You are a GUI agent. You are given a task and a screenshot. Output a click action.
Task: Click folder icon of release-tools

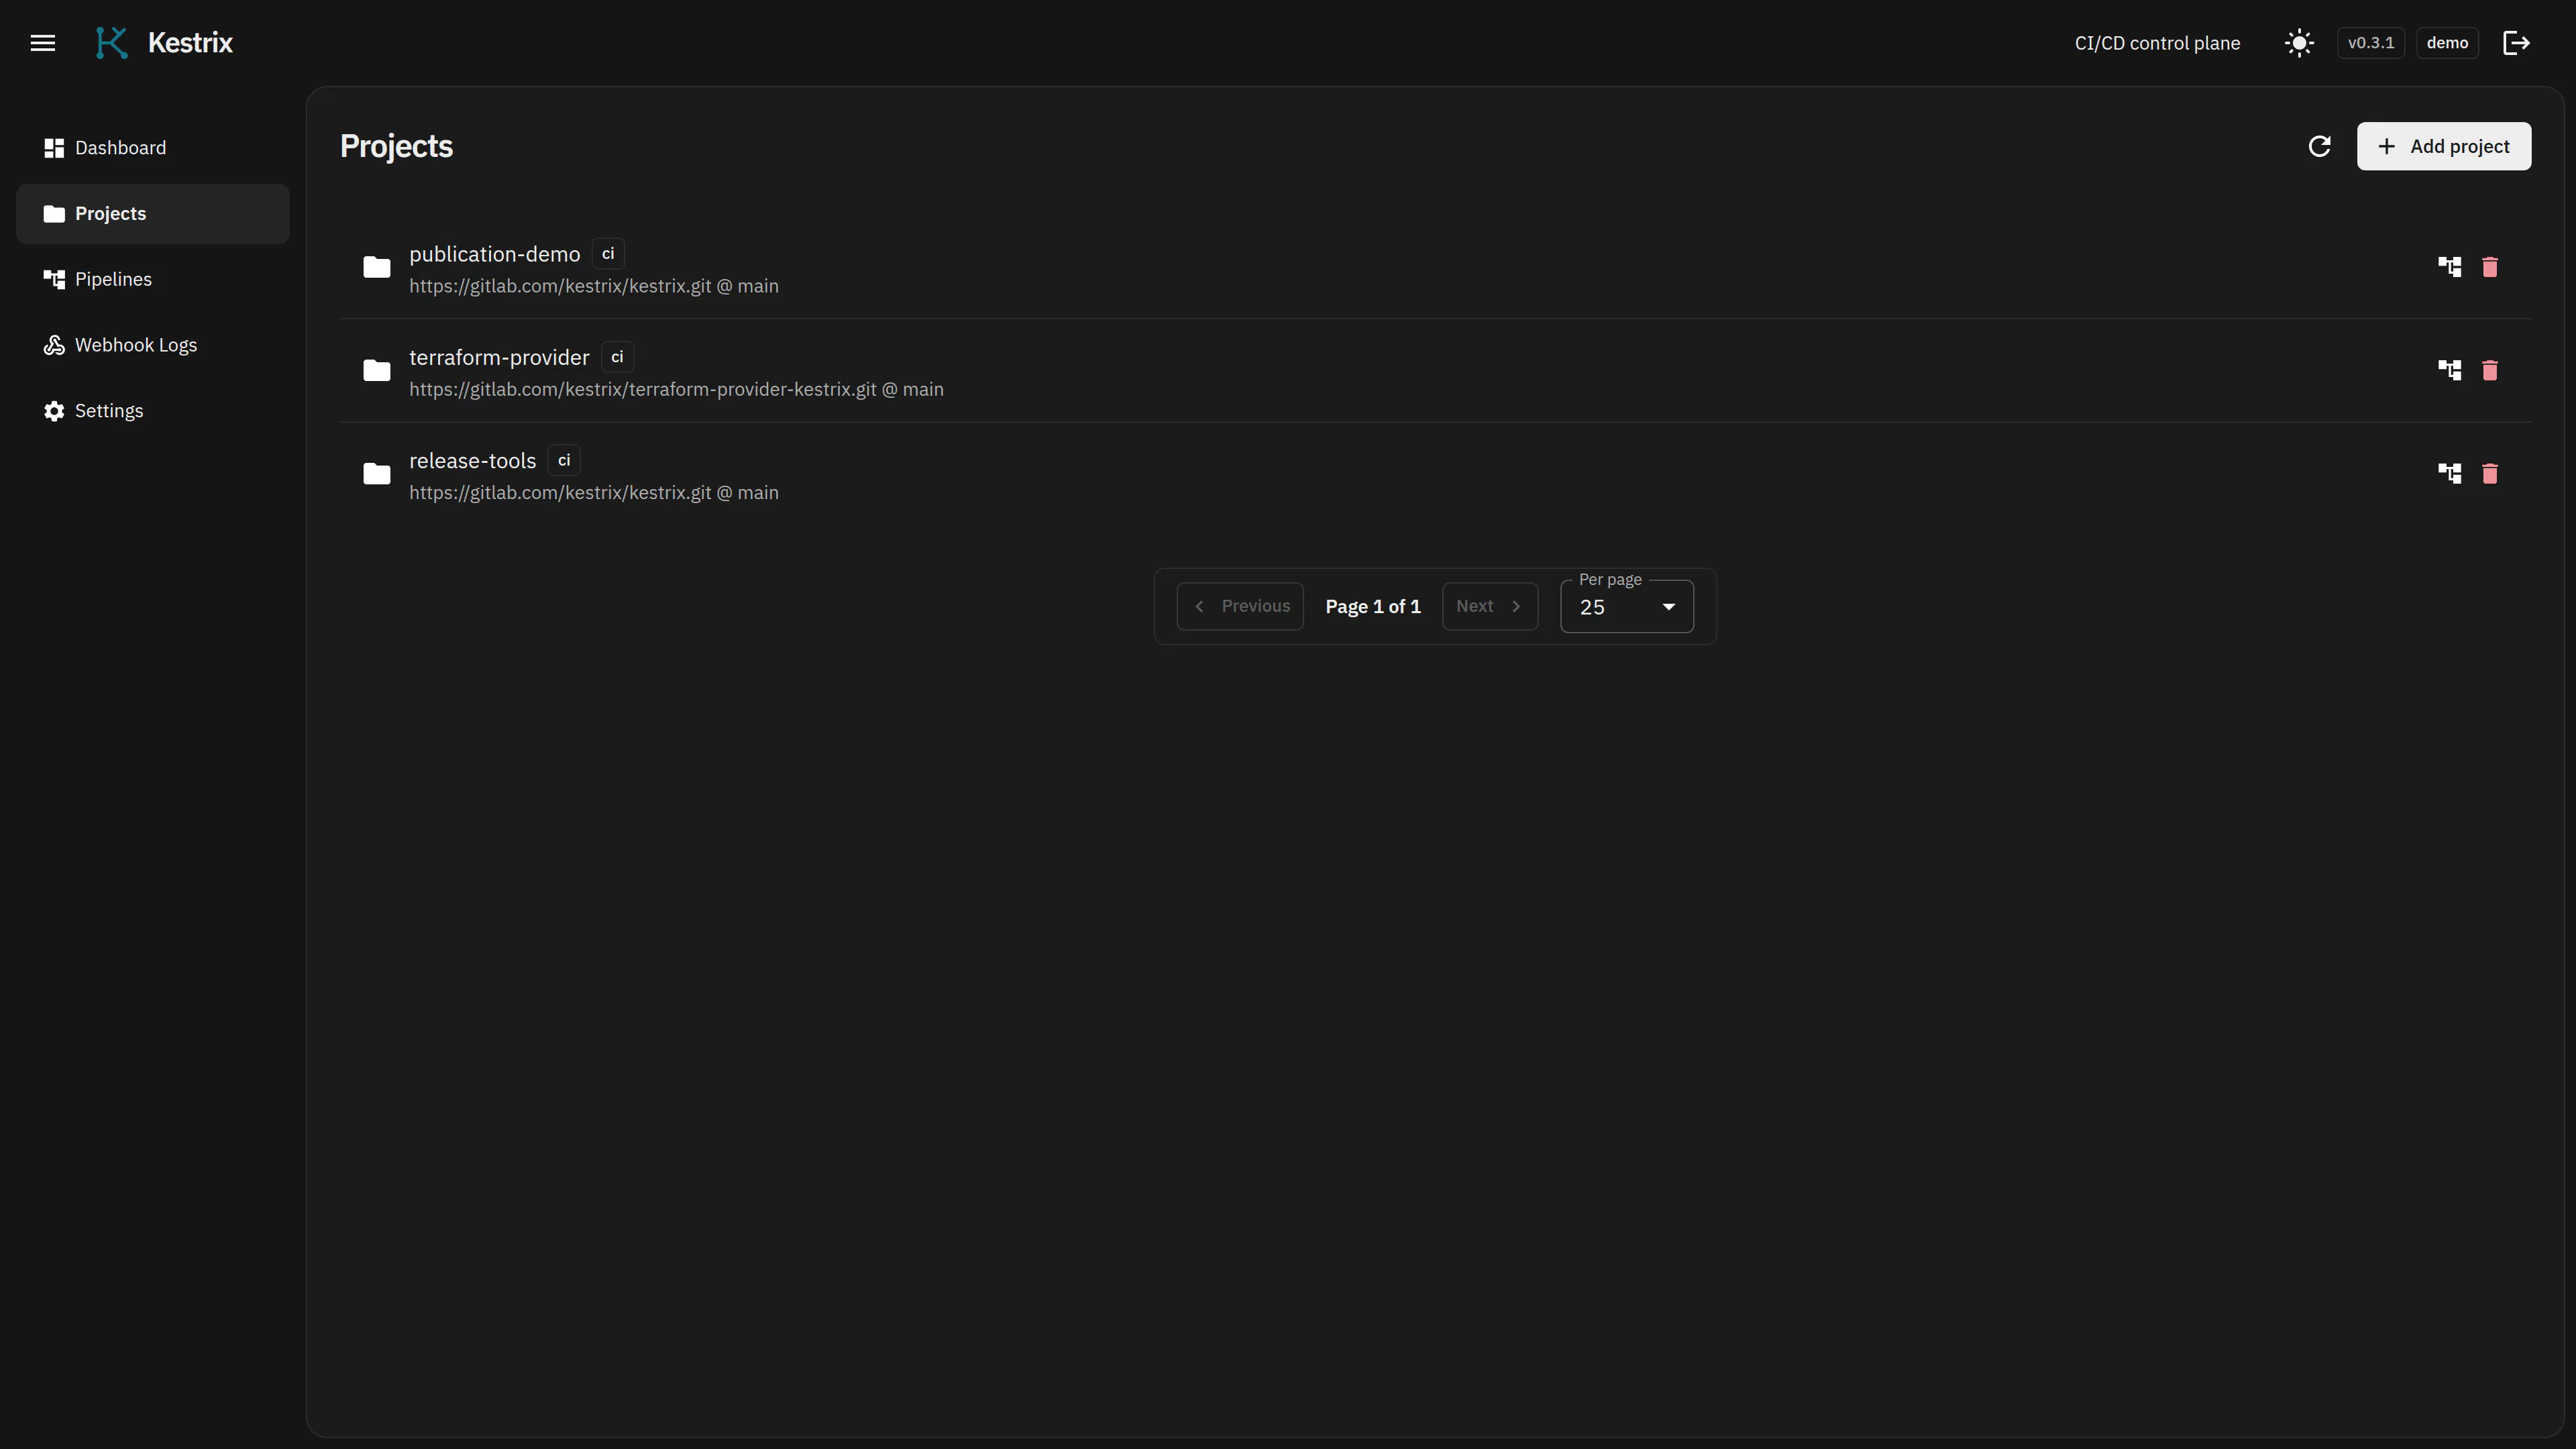point(377,474)
